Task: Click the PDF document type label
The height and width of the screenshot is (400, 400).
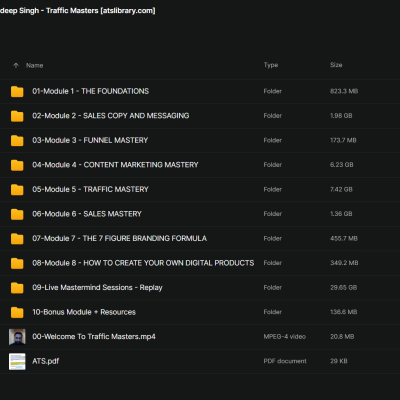Action: [x=285, y=361]
